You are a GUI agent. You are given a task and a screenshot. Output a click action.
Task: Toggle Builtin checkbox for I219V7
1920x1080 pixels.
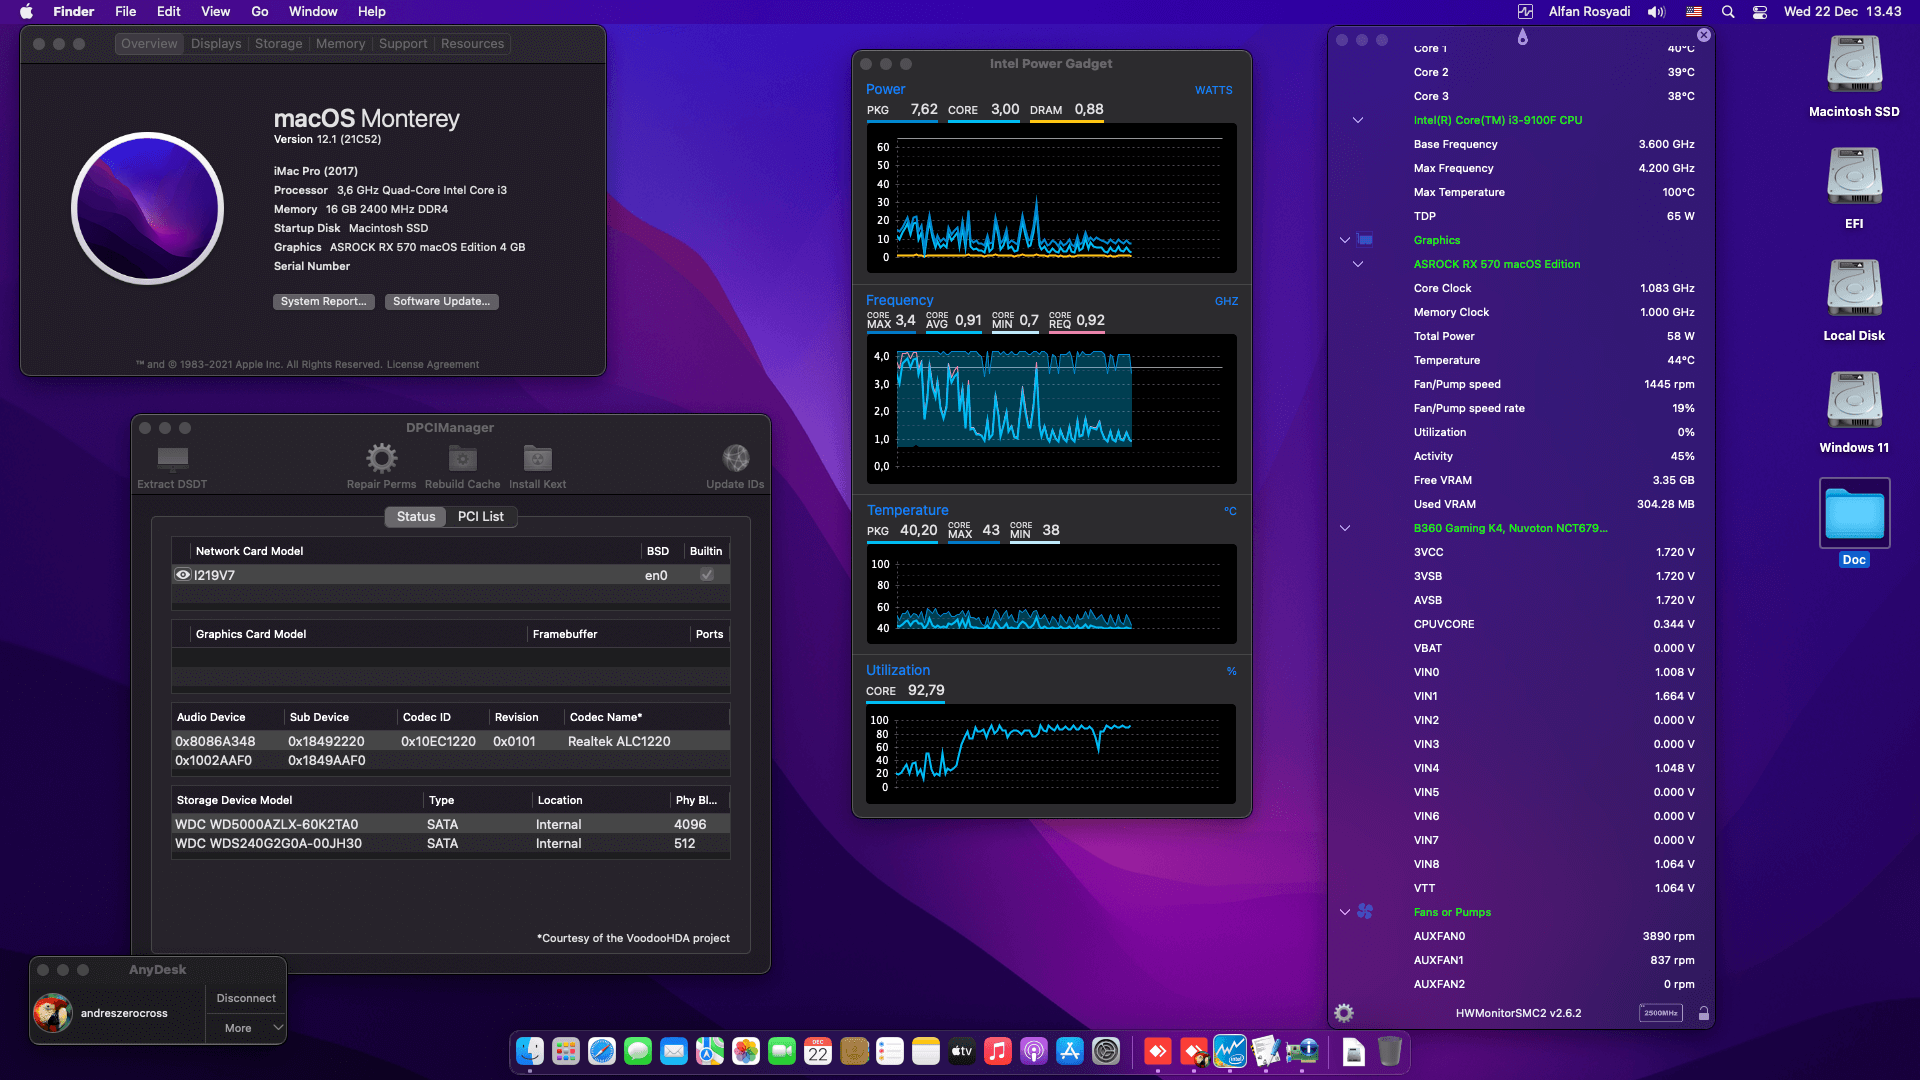707,575
